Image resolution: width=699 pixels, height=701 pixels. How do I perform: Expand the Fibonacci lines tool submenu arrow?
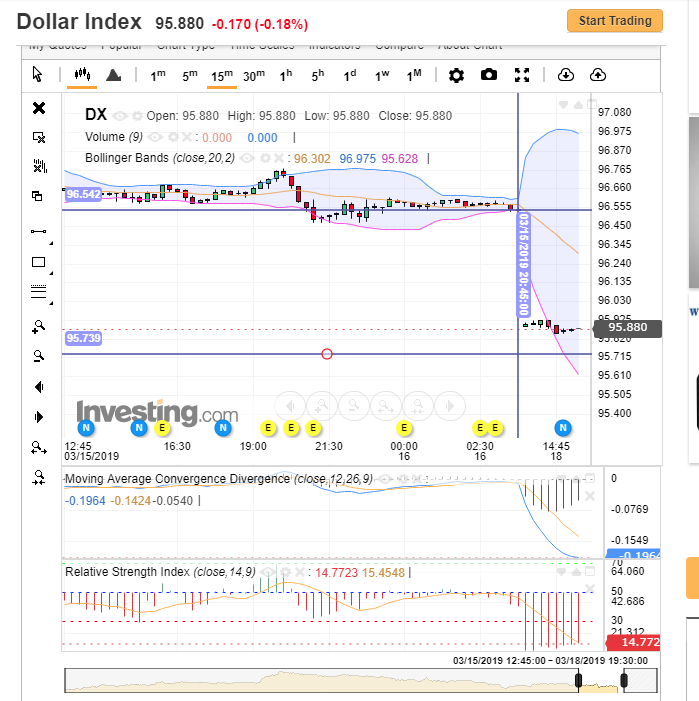point(51,303)
